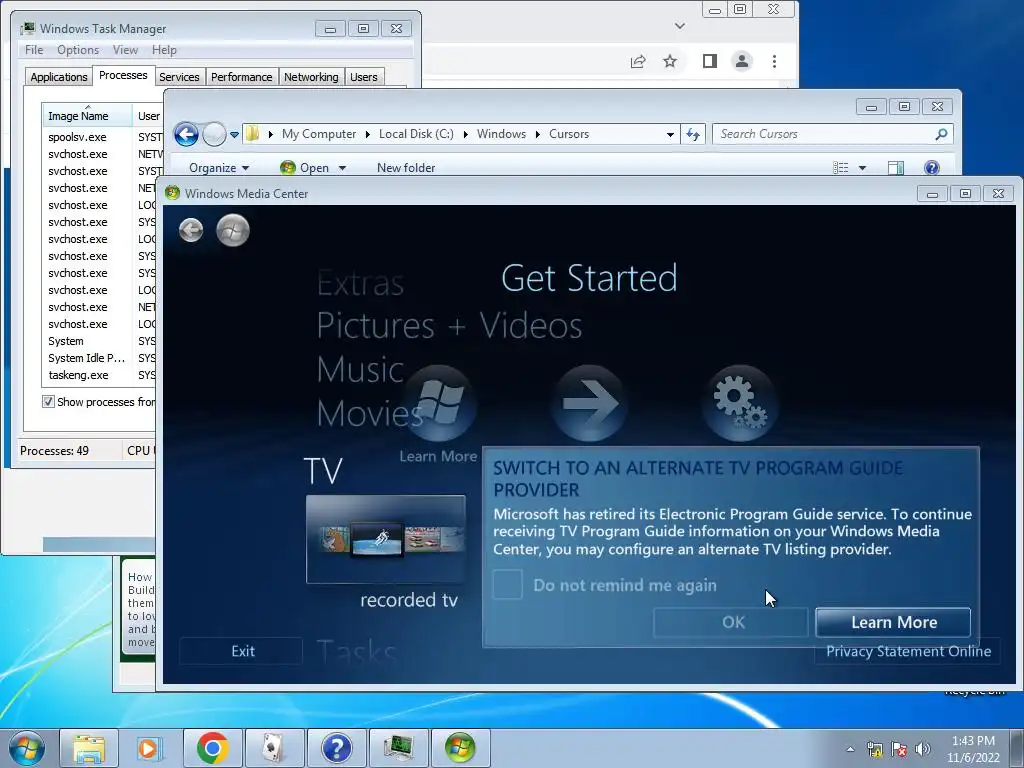The image size is (1024, 768).
Task: Refresh the Cursors folder view
Action: point(692,135)
